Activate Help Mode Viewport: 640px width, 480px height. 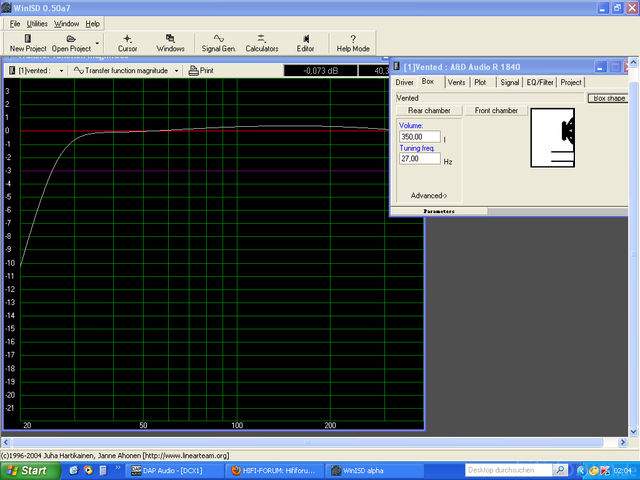353,43
